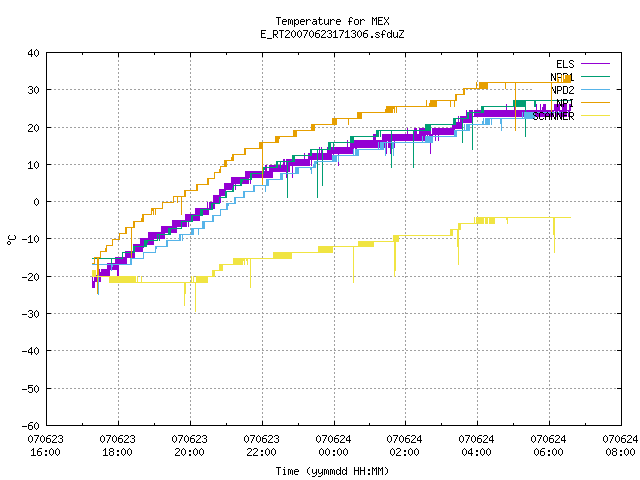This screenshot has height=480, width=640.
Task: Click the y-axis label -20
Action: [x=31, y=277]
